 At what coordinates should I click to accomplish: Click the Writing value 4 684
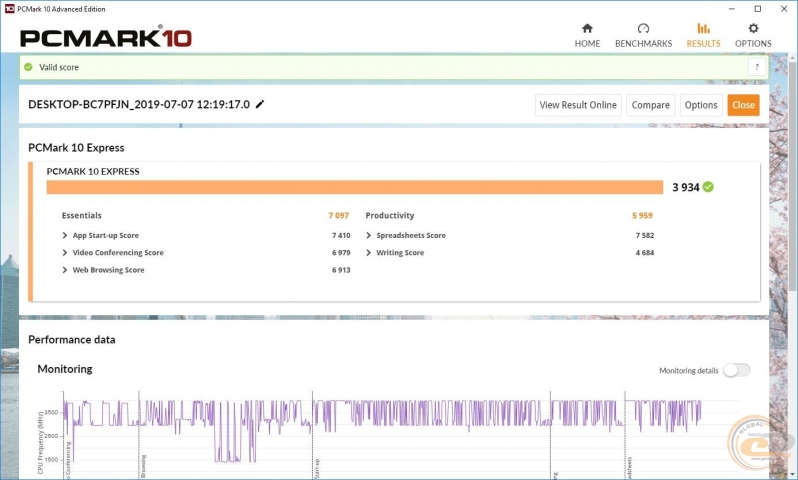tap(645, 252)
